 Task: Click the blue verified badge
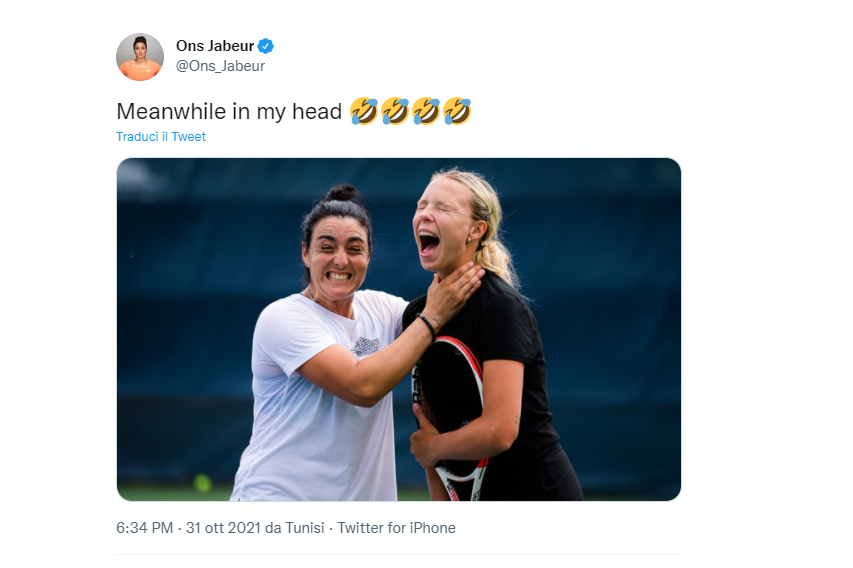click(266, 46)
